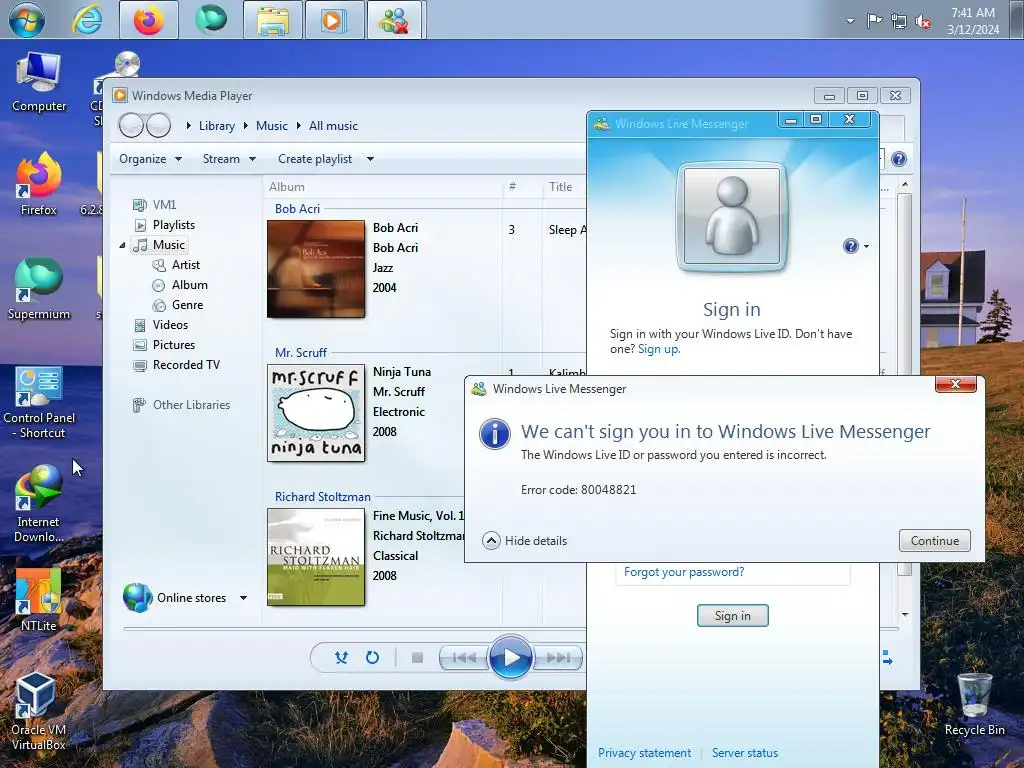Image resolution: width=1024 pixels, height=768 pixels.
Task: Launch Internet Explorer from the taskbar
Action: [x=88, y=20]
